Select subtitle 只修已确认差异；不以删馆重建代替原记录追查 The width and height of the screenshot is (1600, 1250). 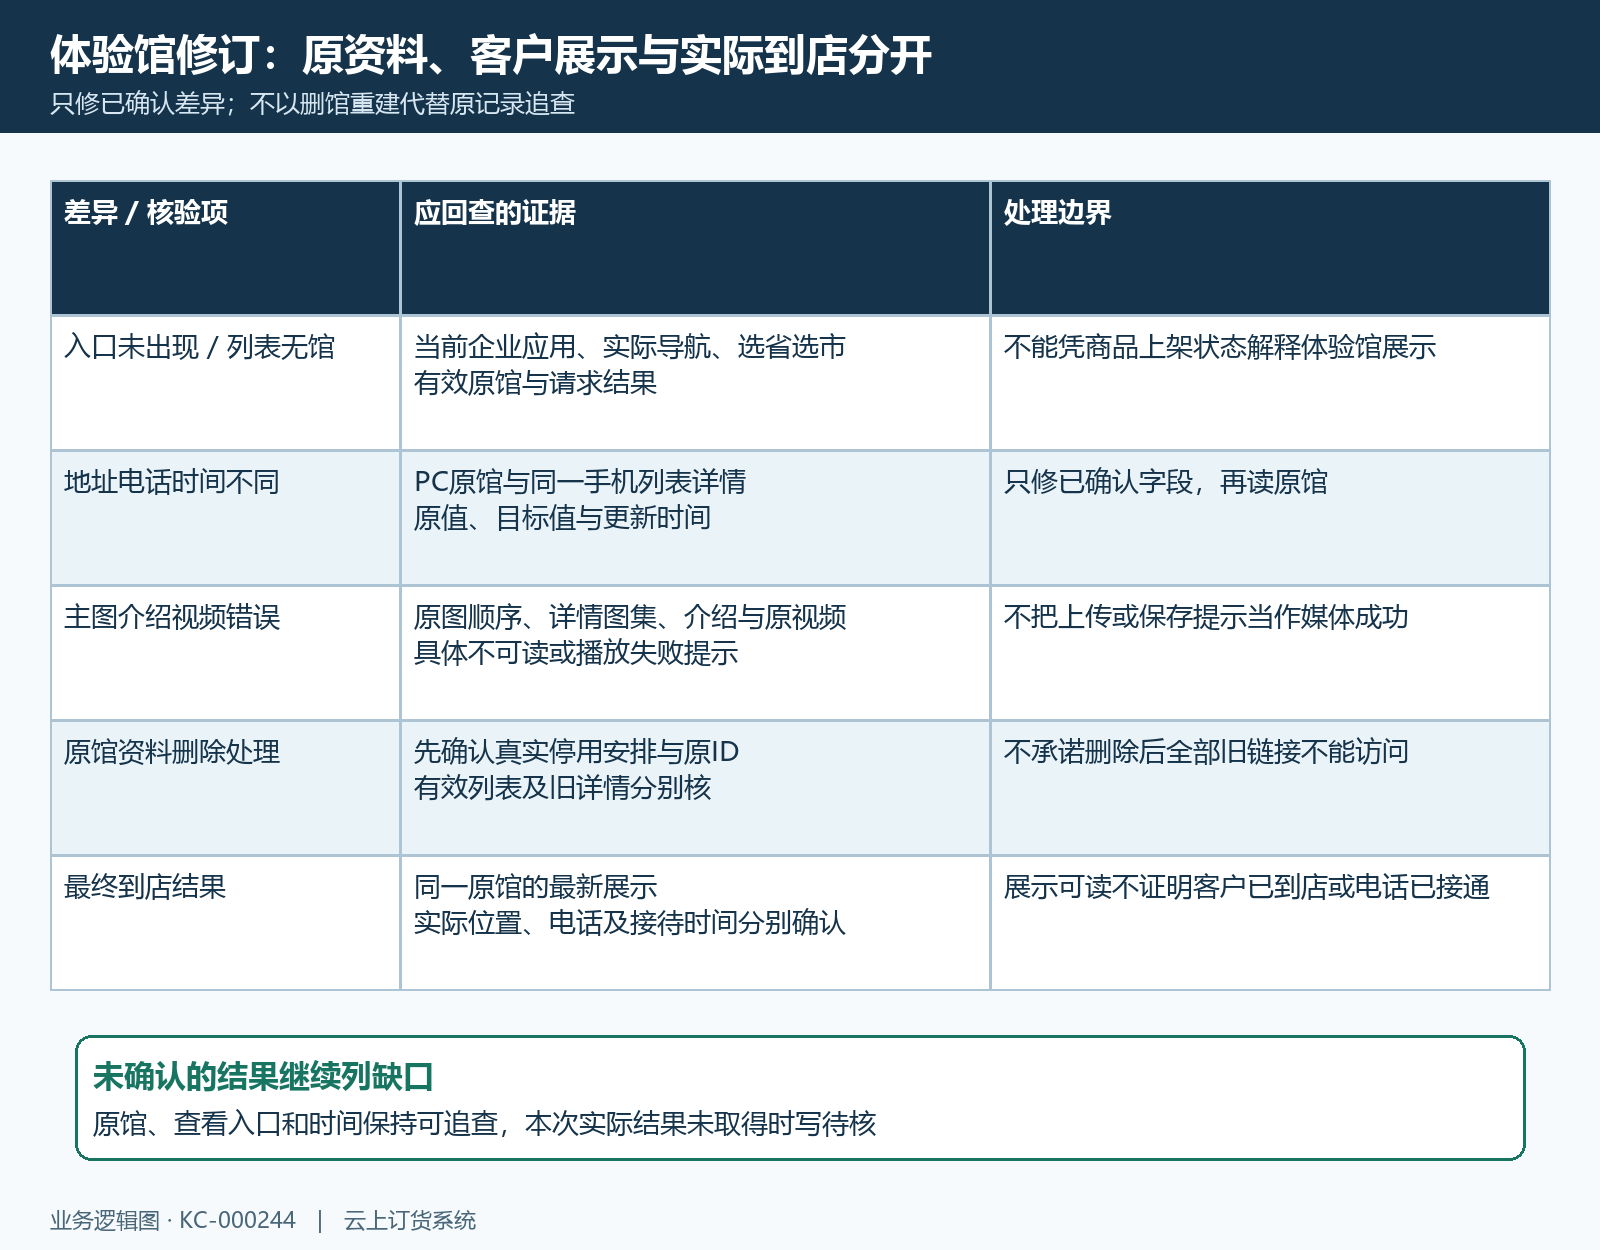pyautogui.click(x=313, y=104)
